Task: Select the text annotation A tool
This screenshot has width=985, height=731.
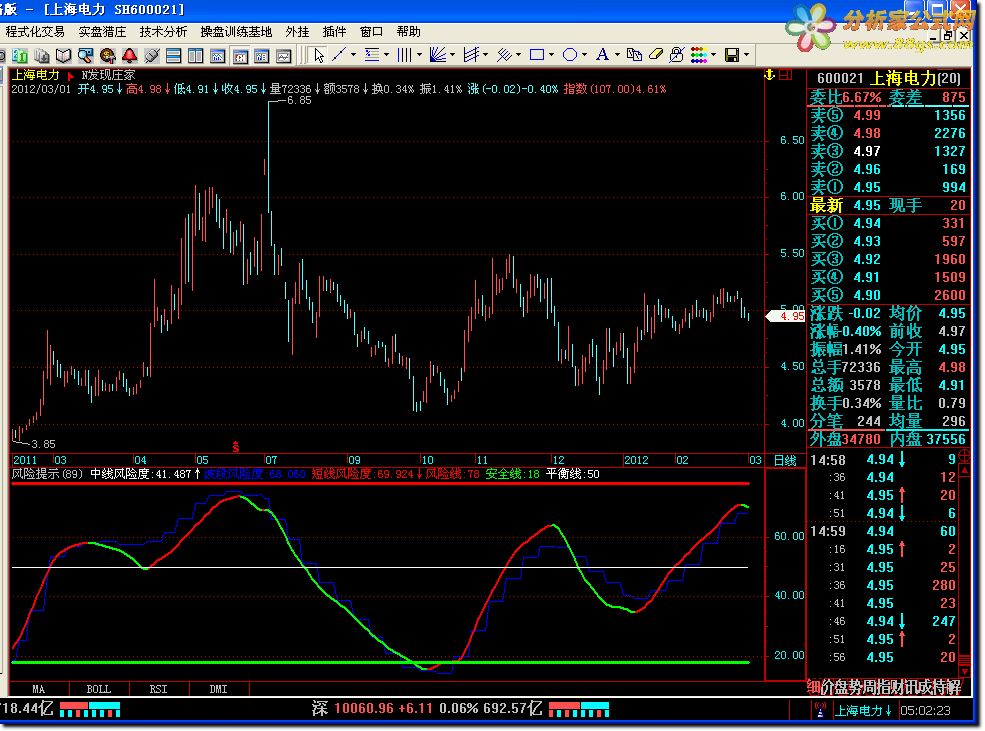Action: (x=602, y=55)
